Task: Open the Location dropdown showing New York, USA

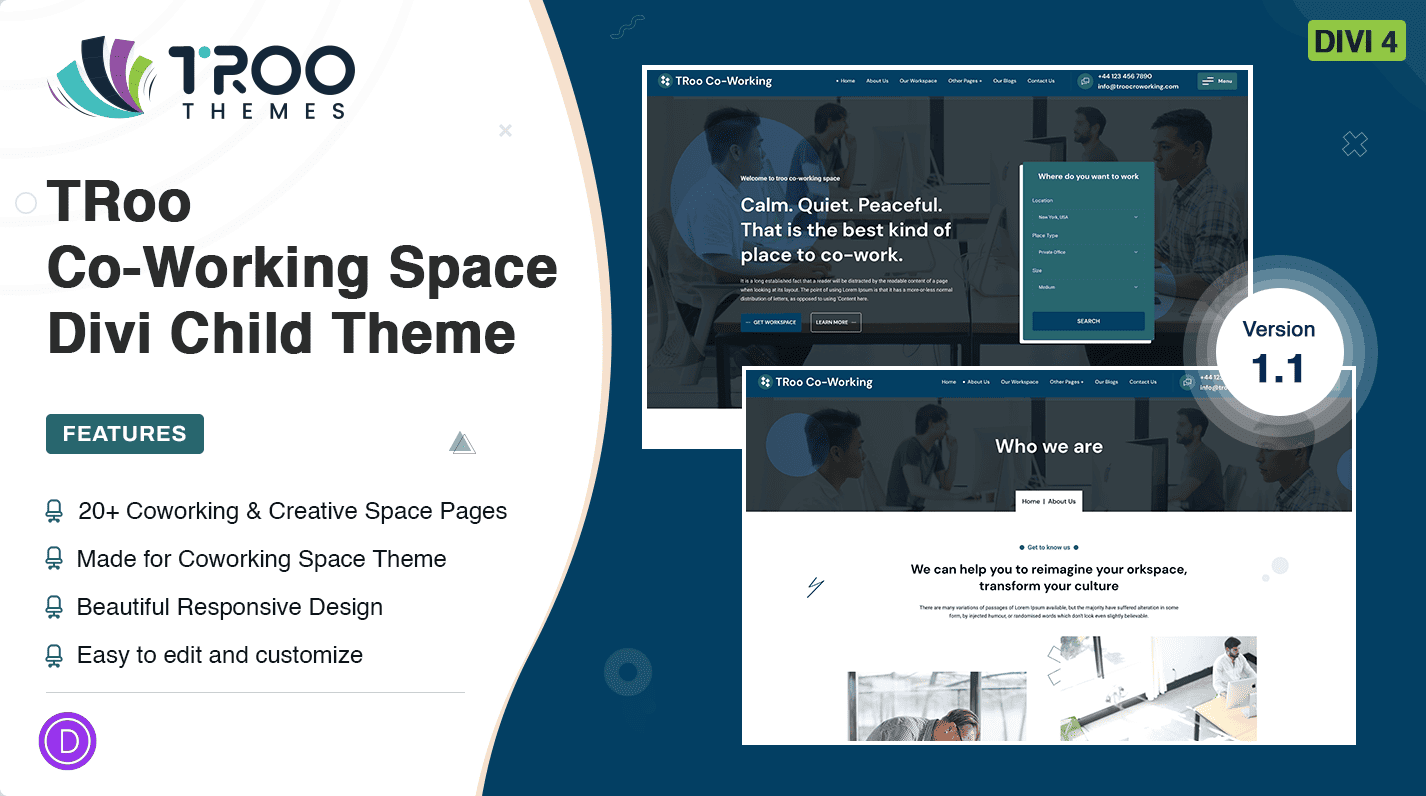Action: pyautogui.click(x=1088, y=217)
